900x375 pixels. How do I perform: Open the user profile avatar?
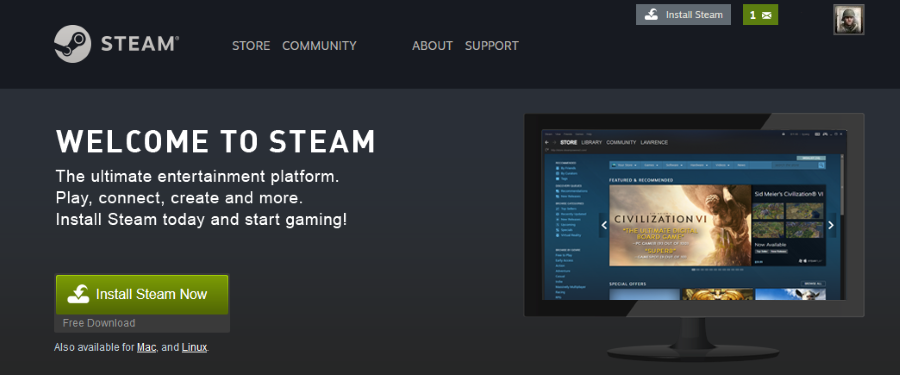point(848,20)
